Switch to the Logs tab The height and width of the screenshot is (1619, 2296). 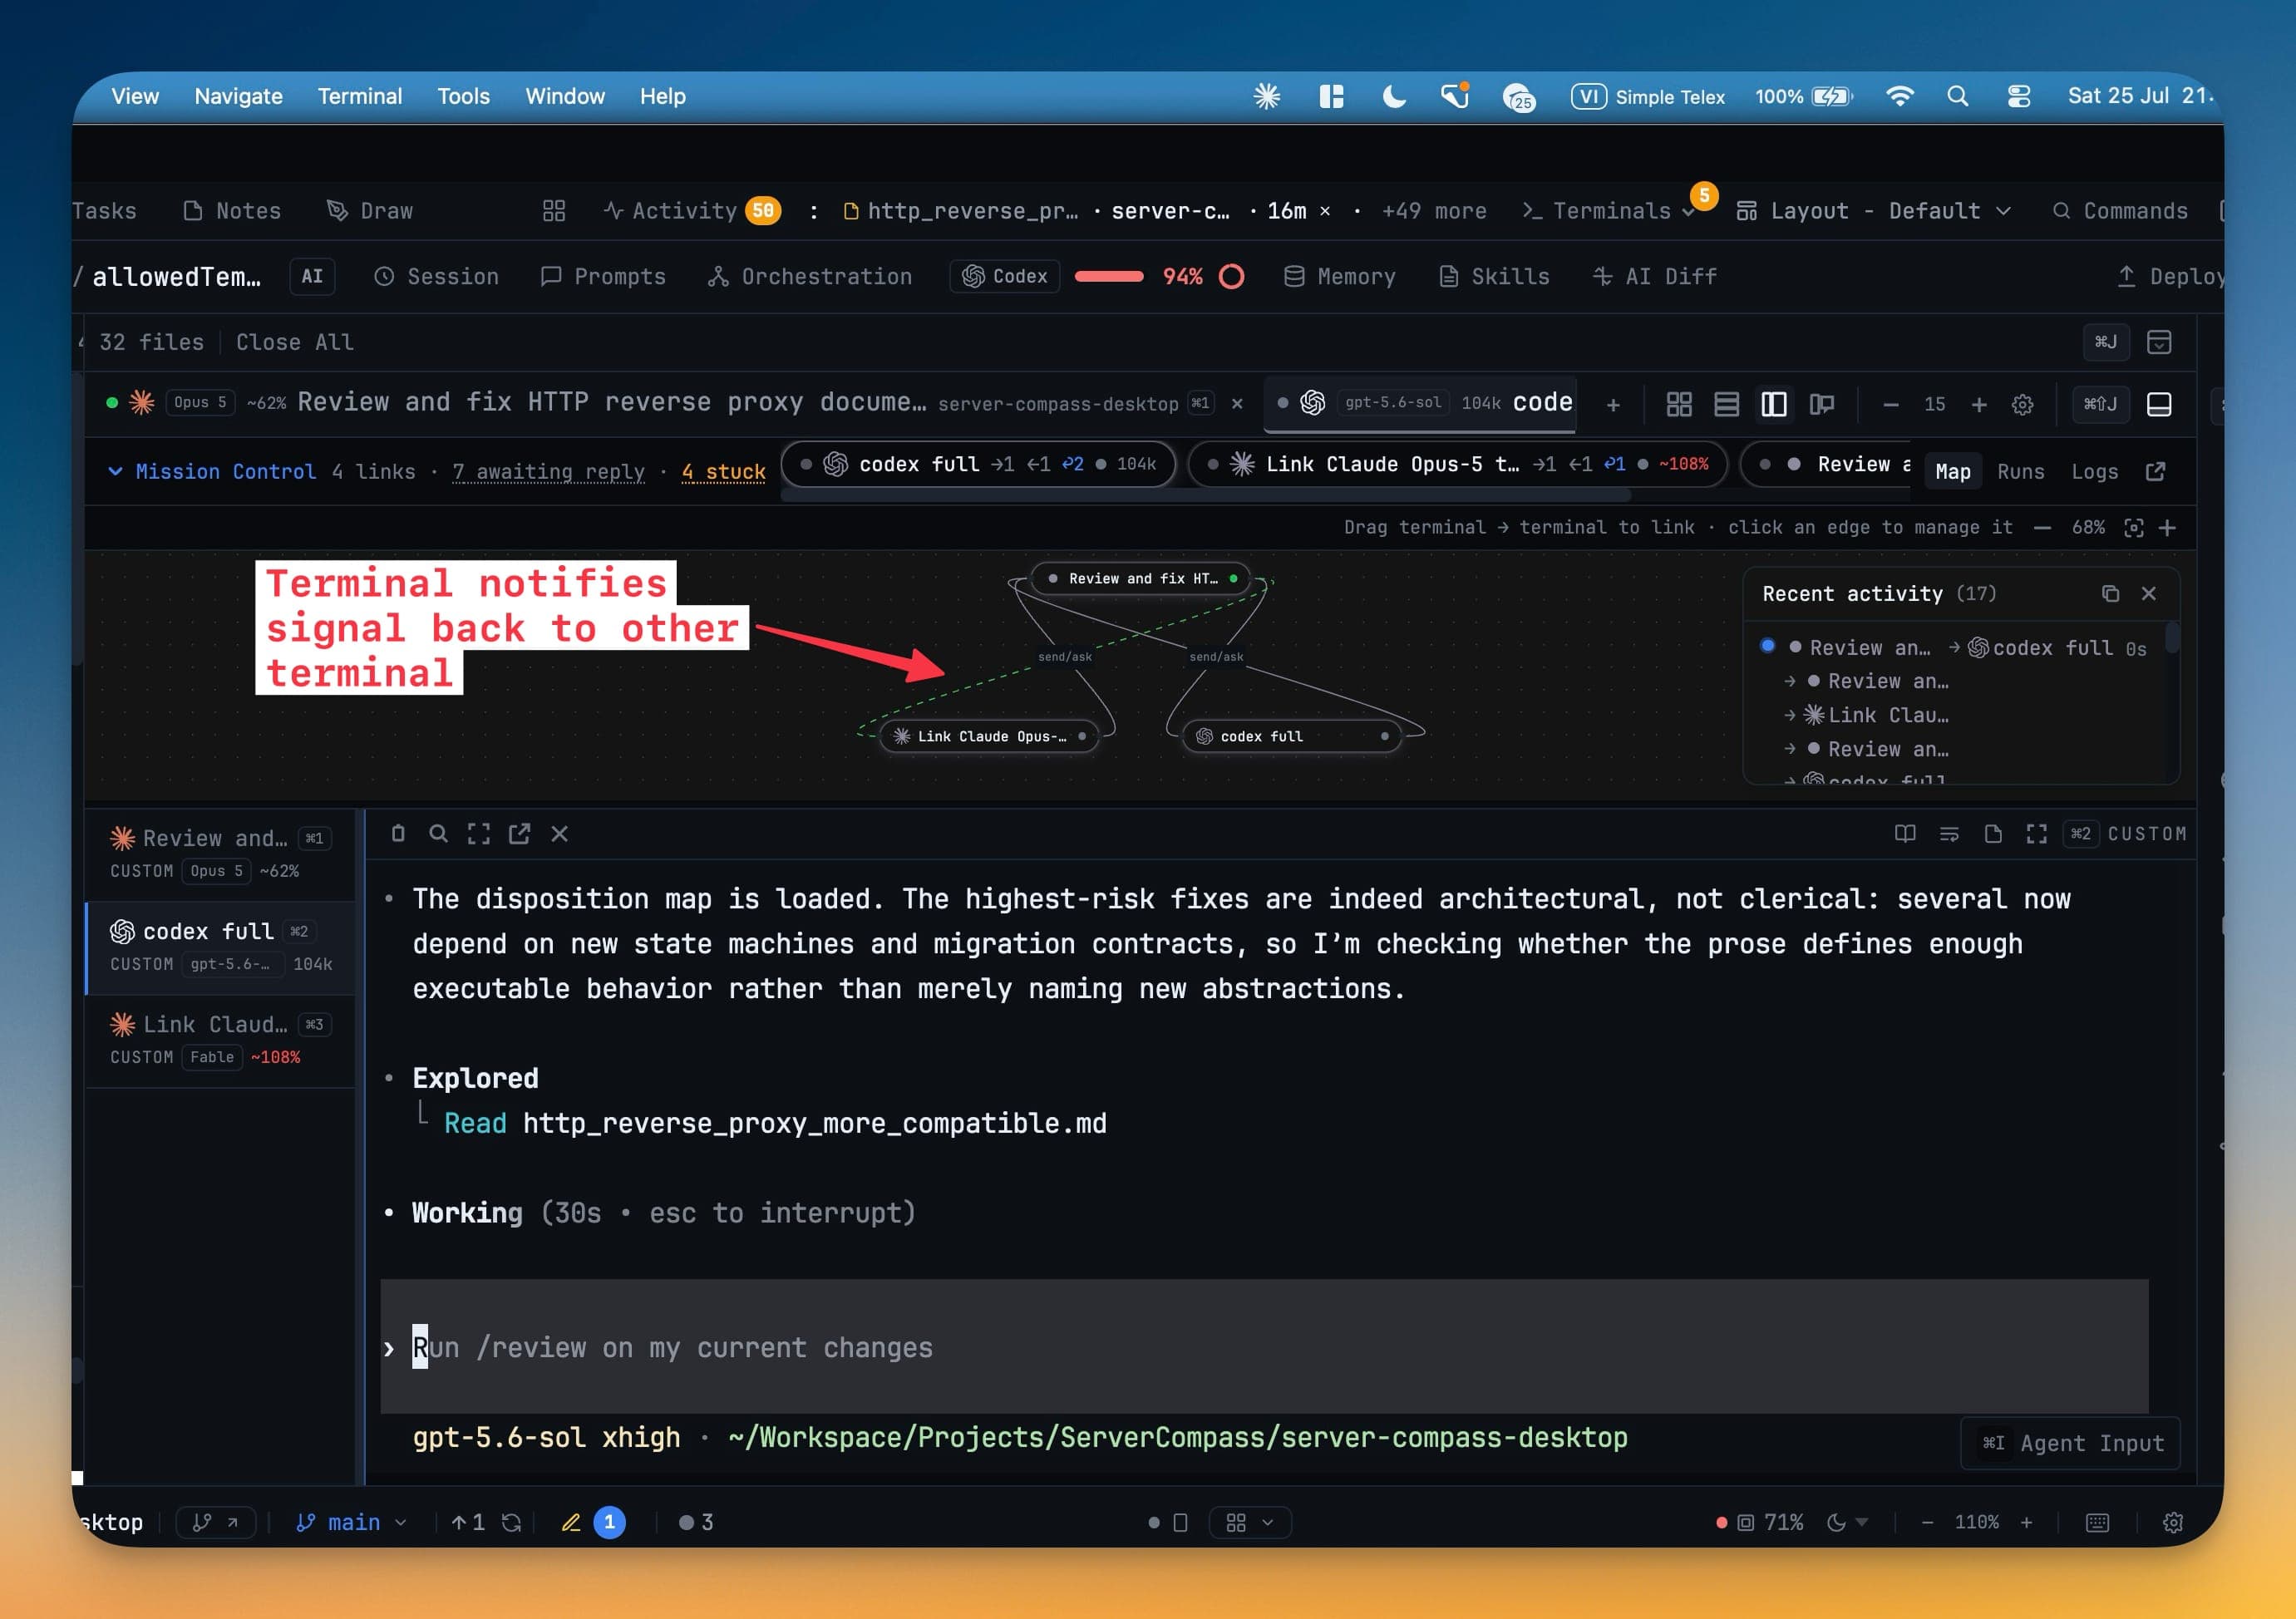click(2094, 471)
